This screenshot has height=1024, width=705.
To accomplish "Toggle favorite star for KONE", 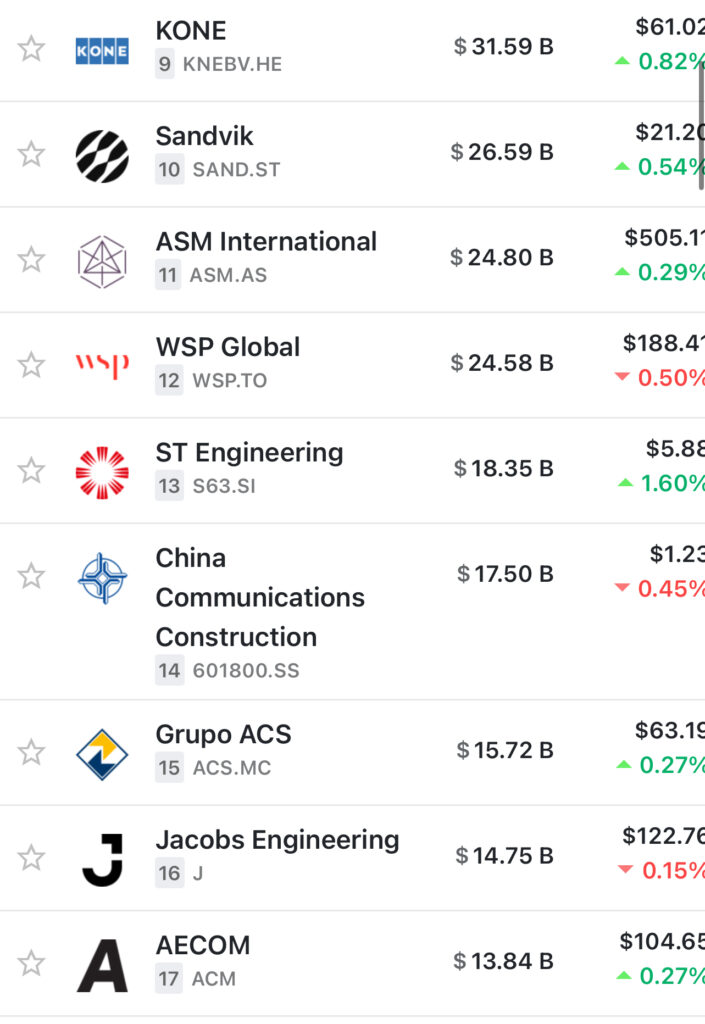I will click(x=31, y=49).
